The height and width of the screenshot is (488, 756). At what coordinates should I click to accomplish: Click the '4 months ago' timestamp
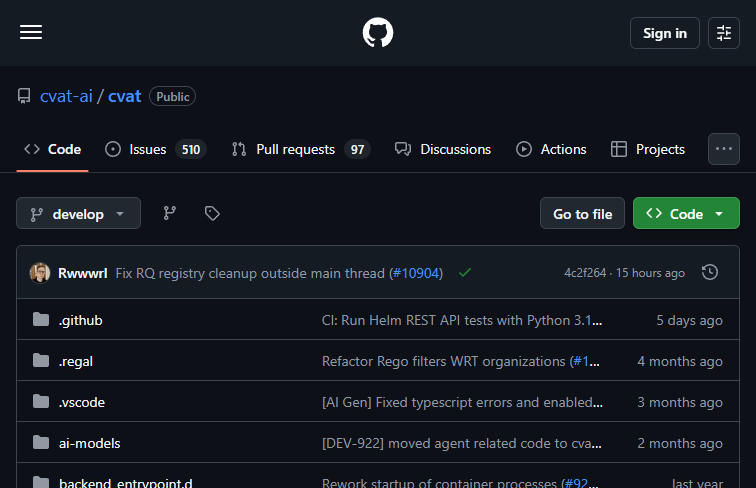[x=680, y=361]
